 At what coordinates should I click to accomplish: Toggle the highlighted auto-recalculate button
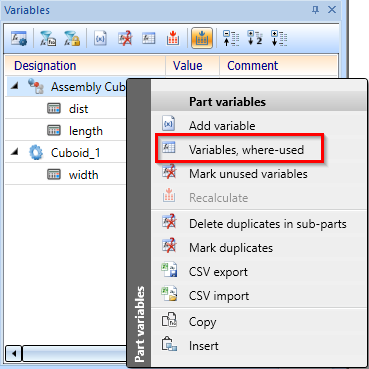(202, 38)
